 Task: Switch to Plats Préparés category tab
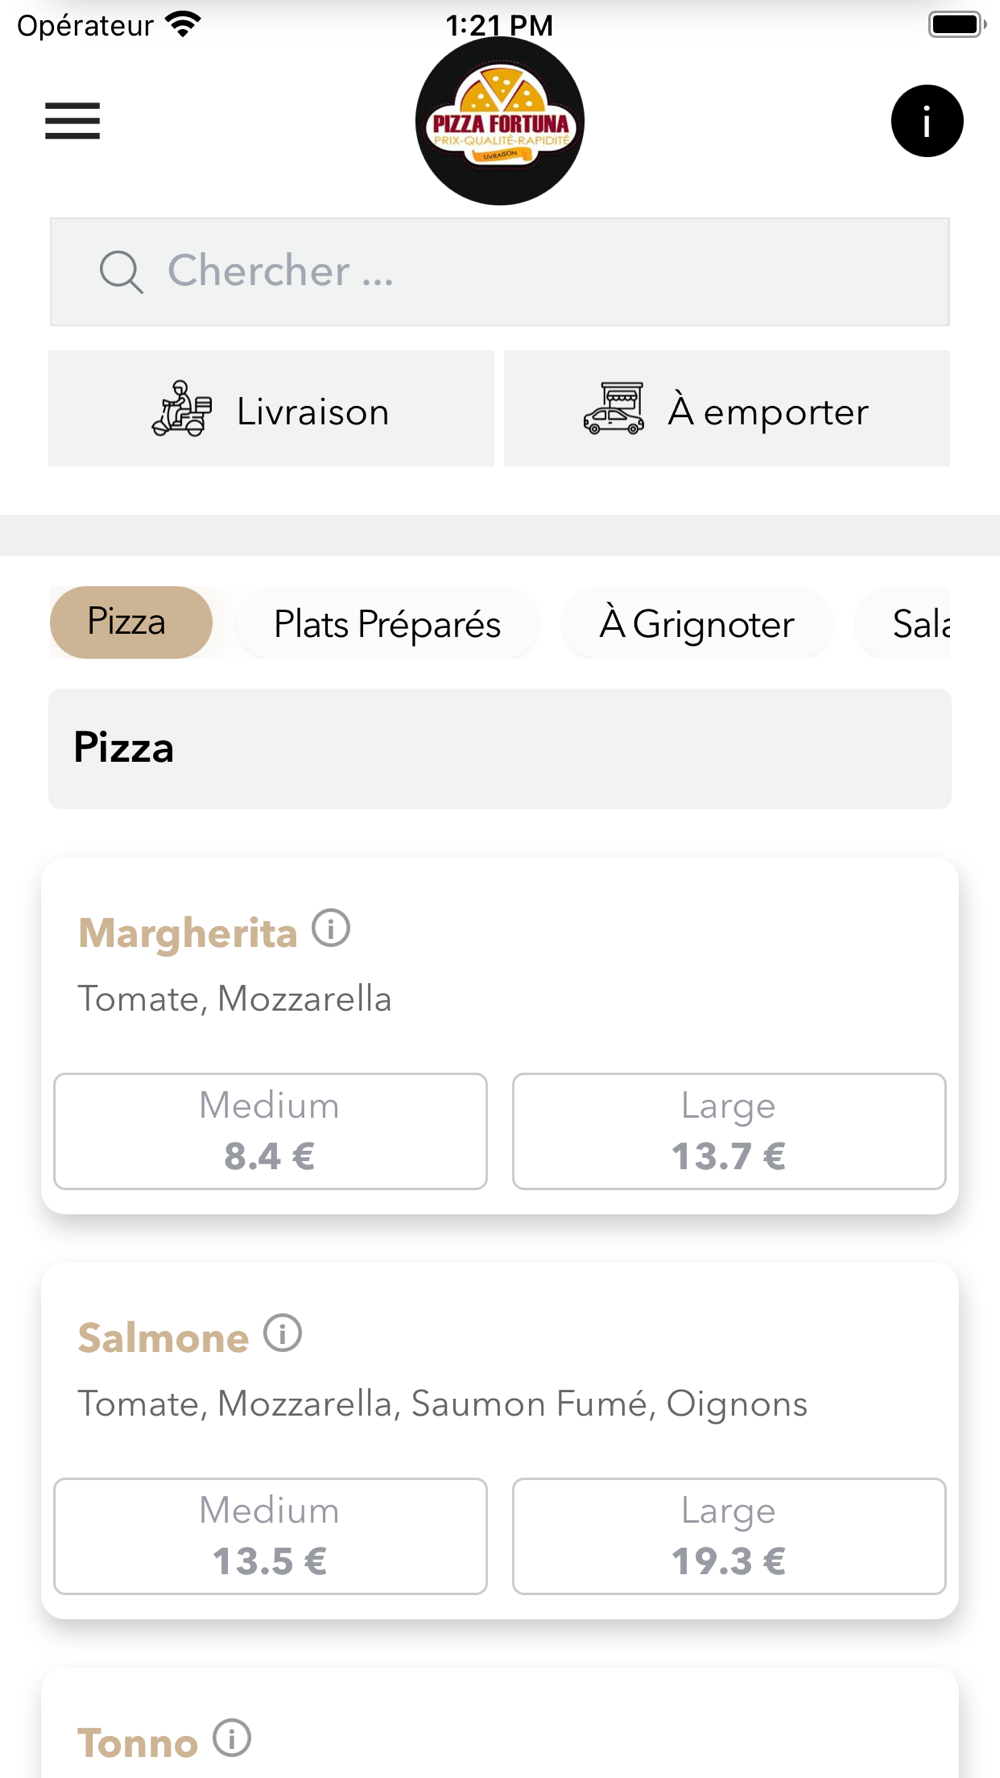tap(387, 624)
